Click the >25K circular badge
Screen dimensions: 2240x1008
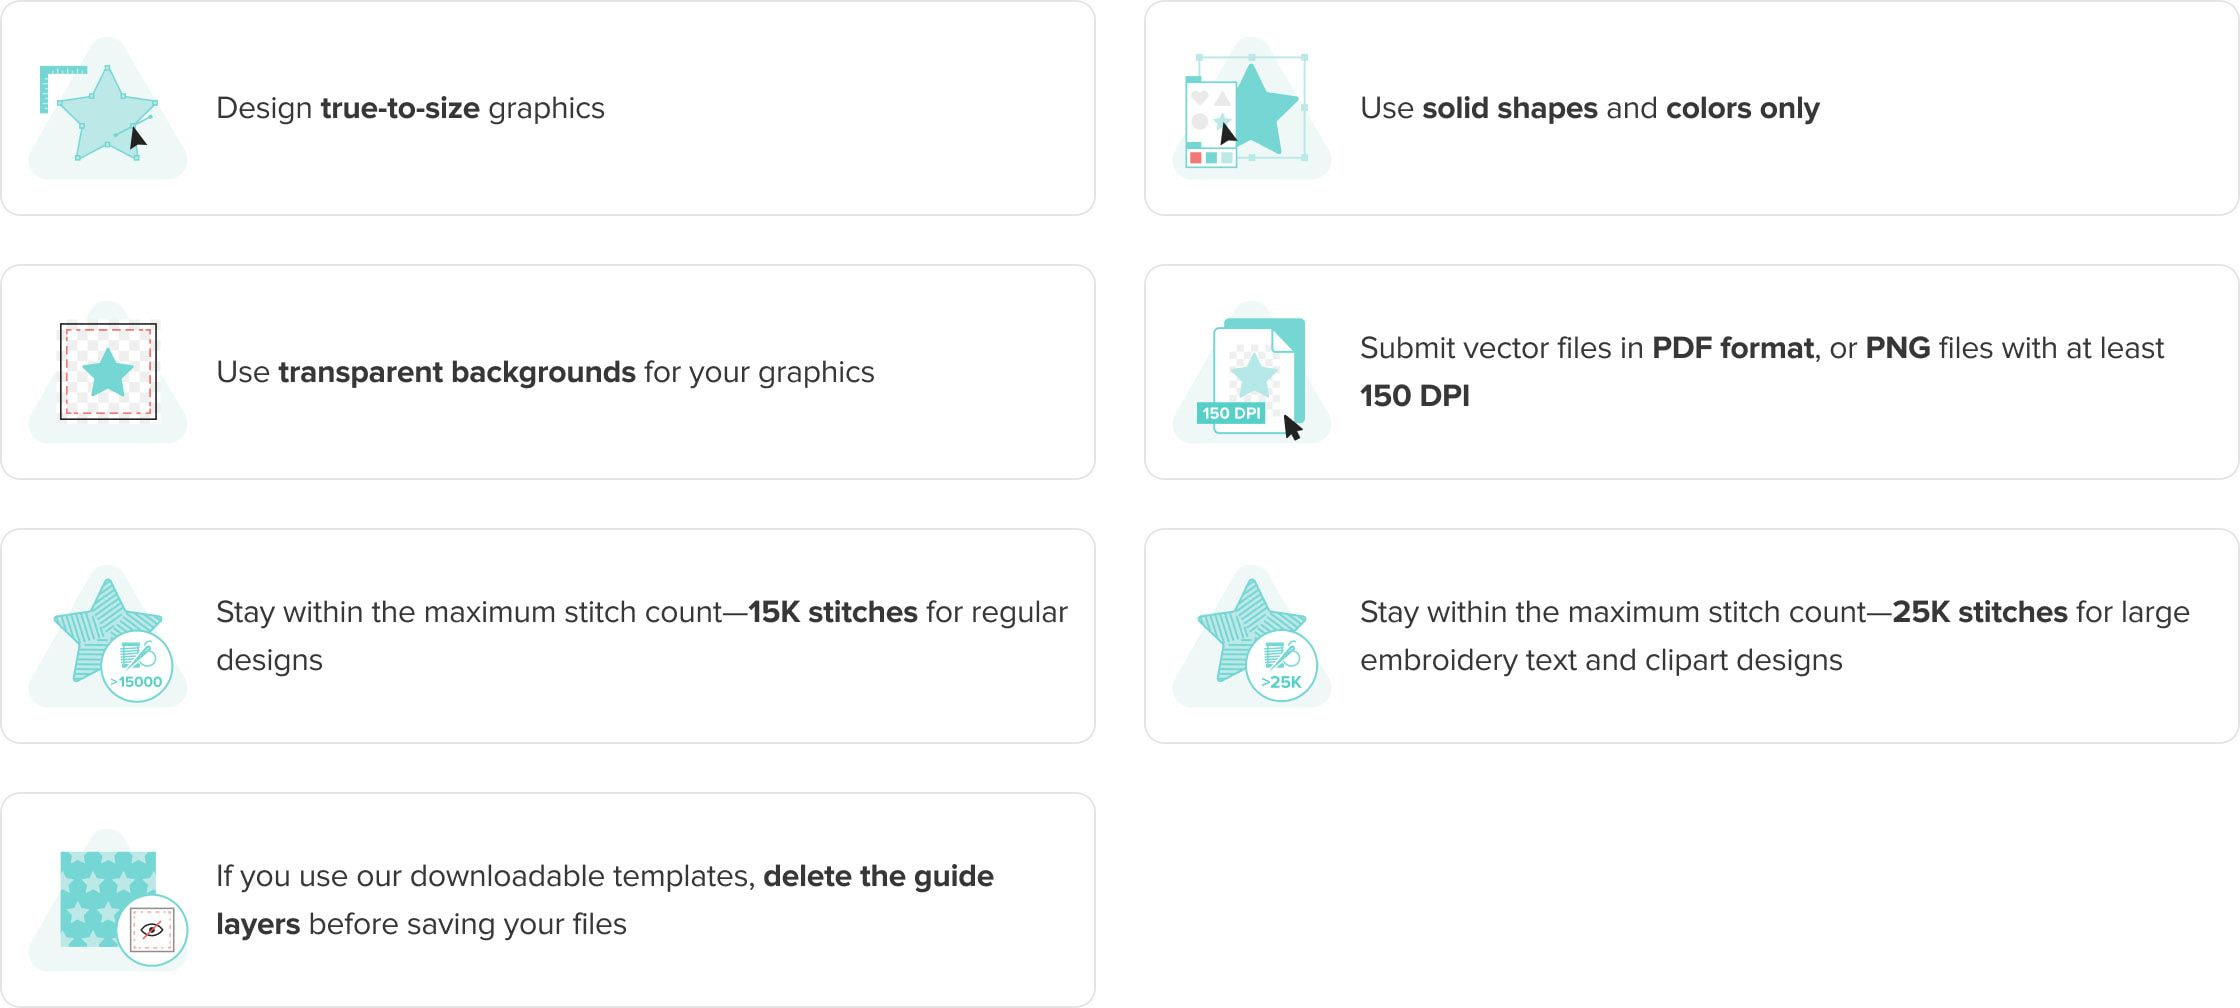click(1281, 666)
